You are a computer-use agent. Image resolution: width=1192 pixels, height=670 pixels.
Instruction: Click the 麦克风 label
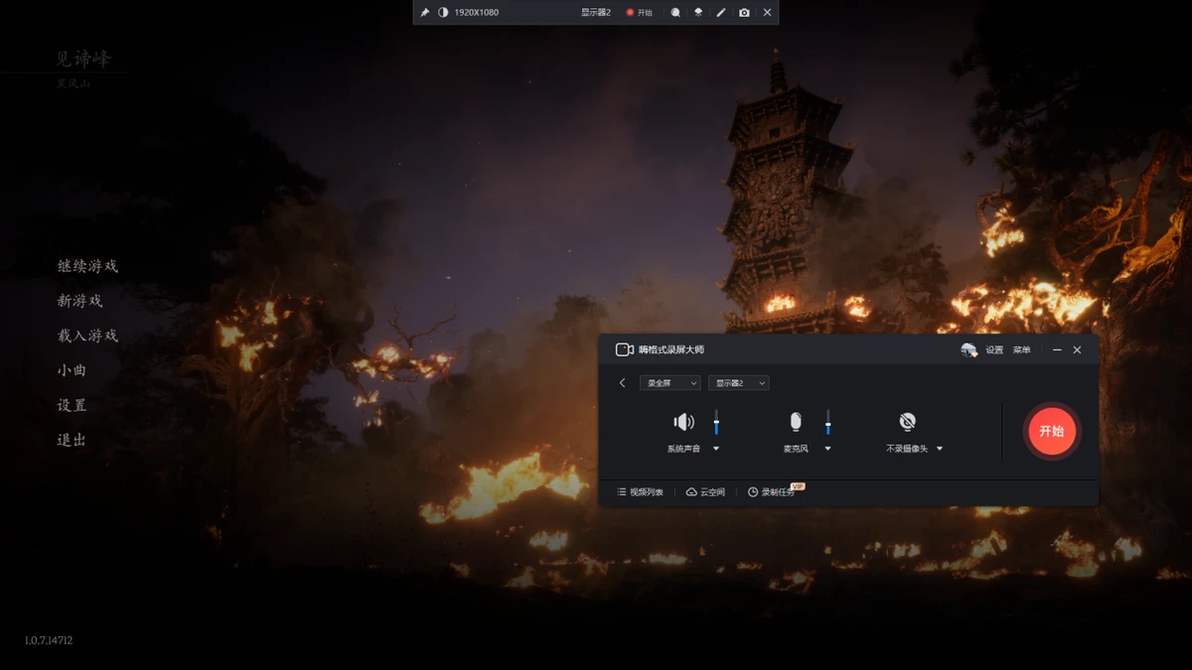pos(795,449)
